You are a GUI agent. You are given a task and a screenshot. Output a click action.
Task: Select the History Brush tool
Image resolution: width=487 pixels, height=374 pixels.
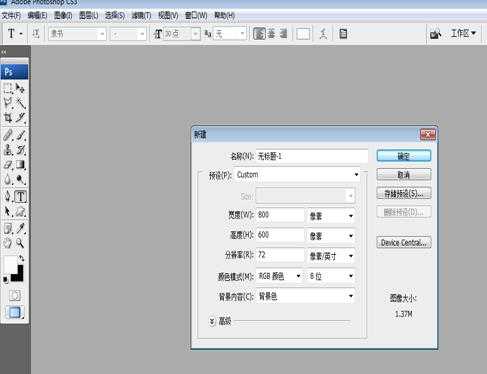(x=20, y=150)
